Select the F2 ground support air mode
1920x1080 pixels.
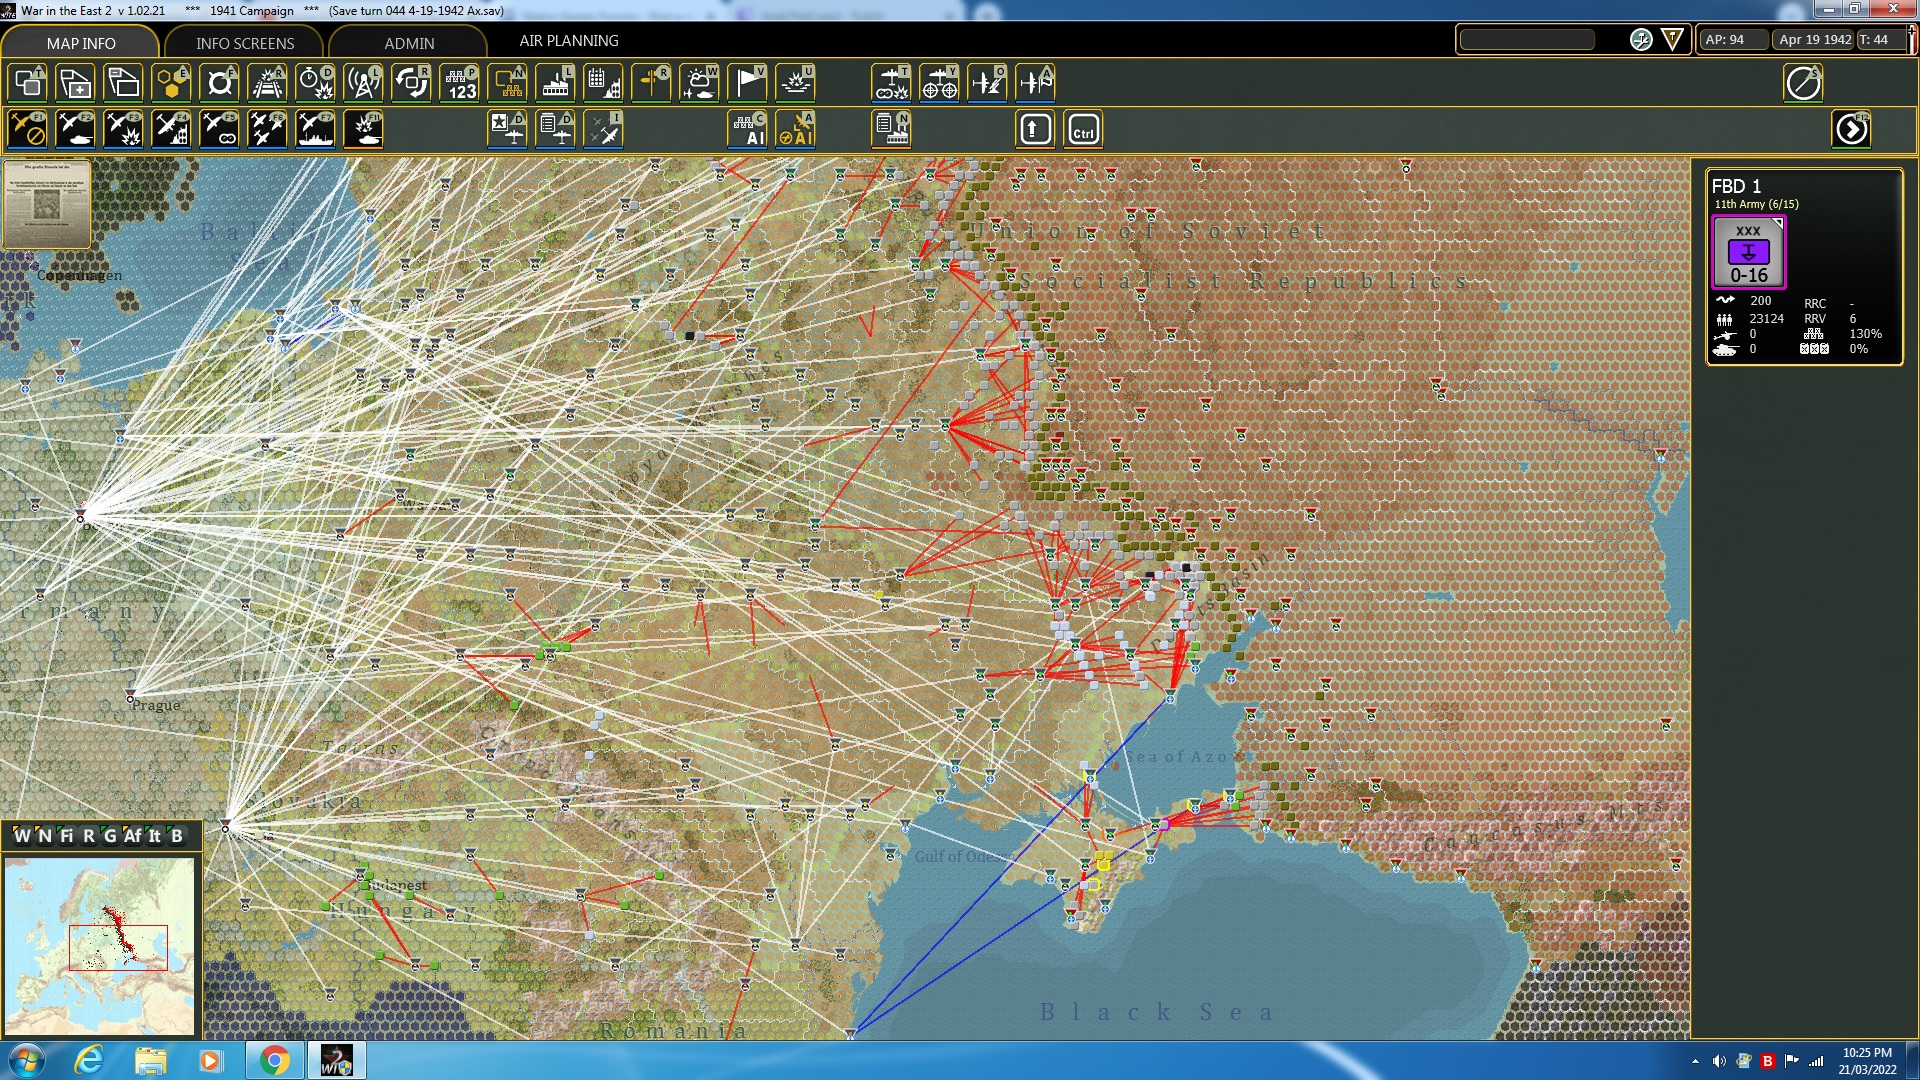coord(75,130)
